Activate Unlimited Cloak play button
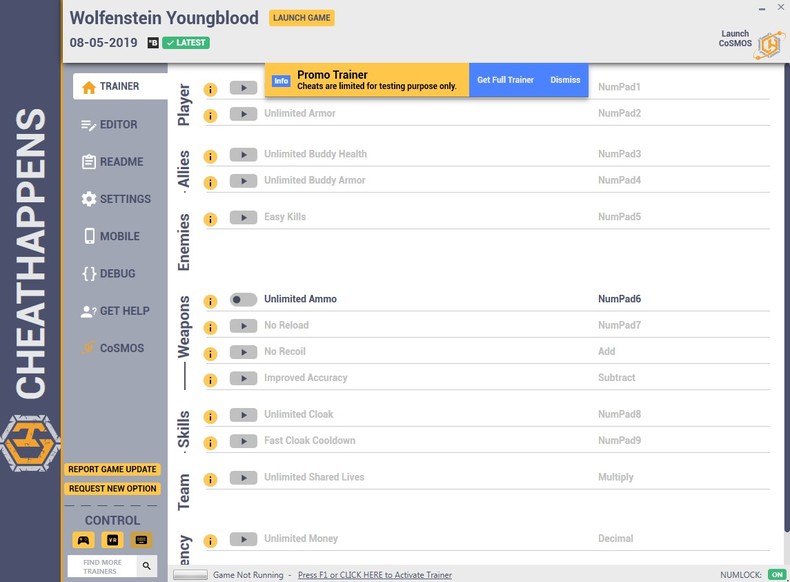This screenshot has height=582, width=790. point(243,415)
